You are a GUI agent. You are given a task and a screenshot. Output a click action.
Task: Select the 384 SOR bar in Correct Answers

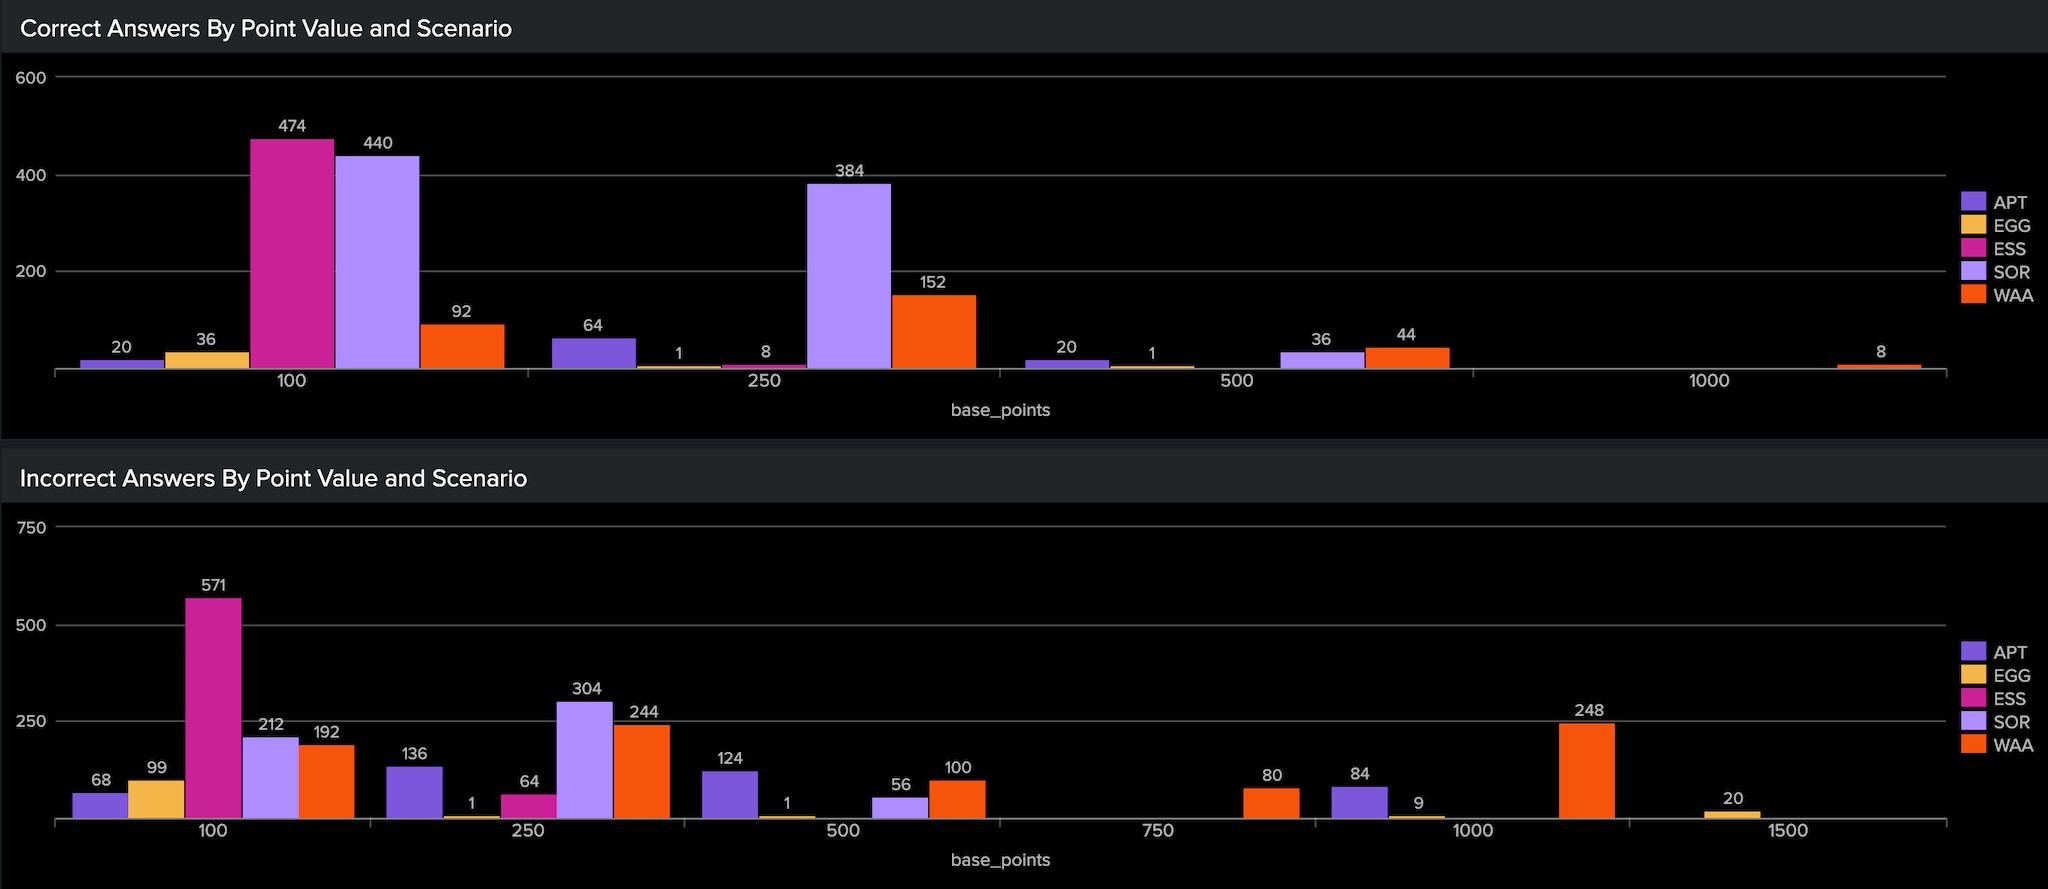[x=849, y=276]
